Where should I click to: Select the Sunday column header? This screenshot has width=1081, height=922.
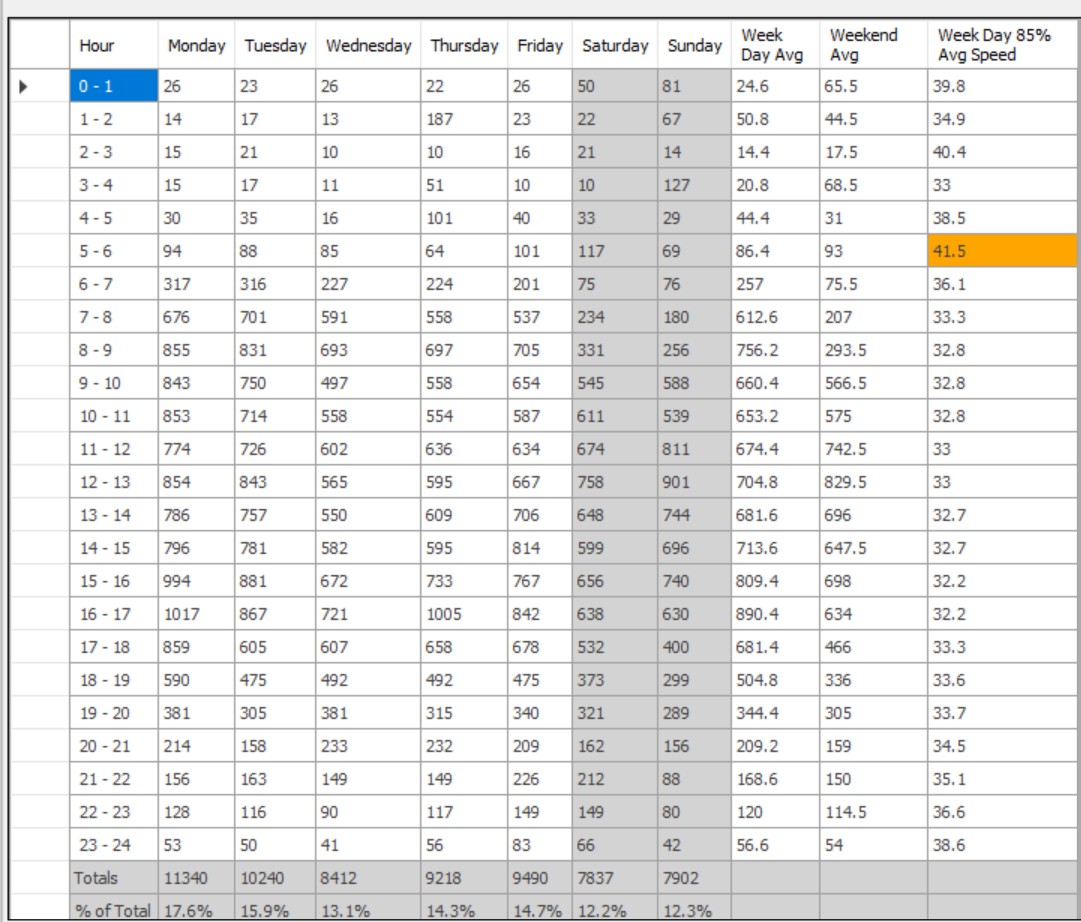(x=694, y=46)
